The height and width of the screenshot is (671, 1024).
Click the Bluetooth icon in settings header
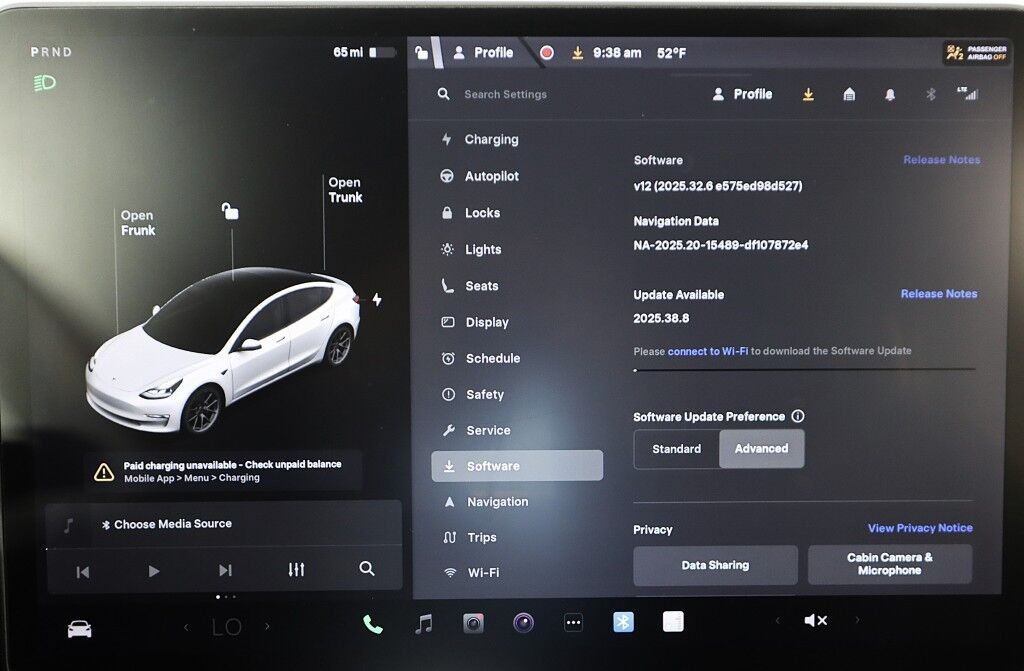pyautogui.click(x=930, y=93)
